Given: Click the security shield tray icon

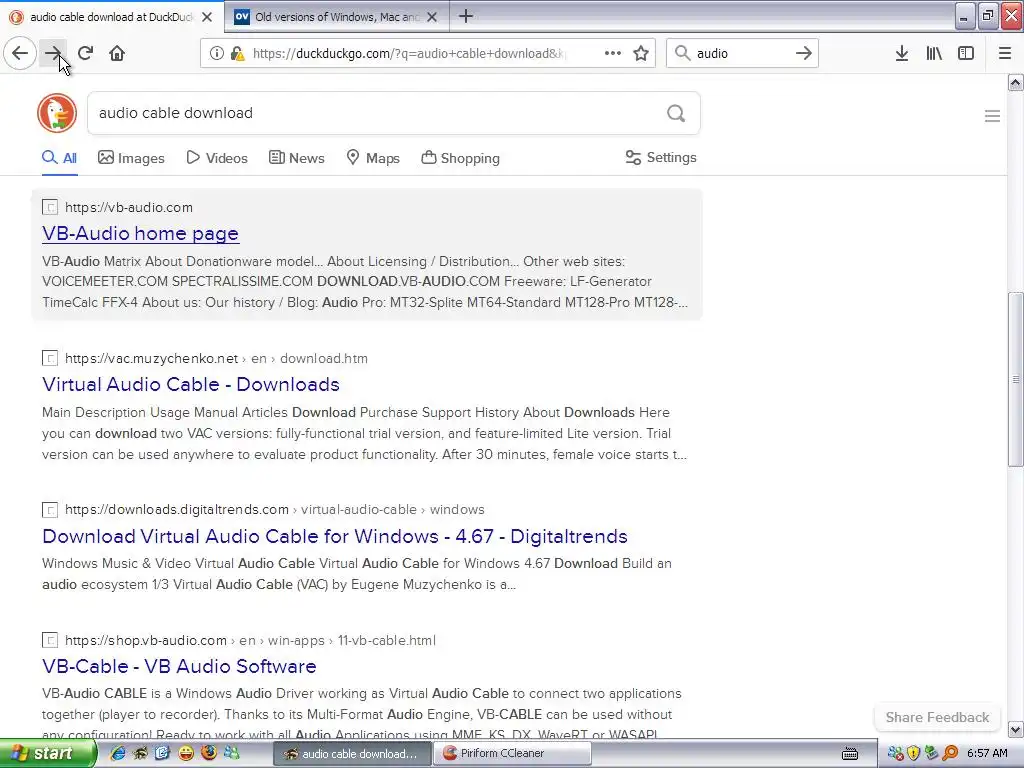Looking at the screenshot, I should 913,754.
